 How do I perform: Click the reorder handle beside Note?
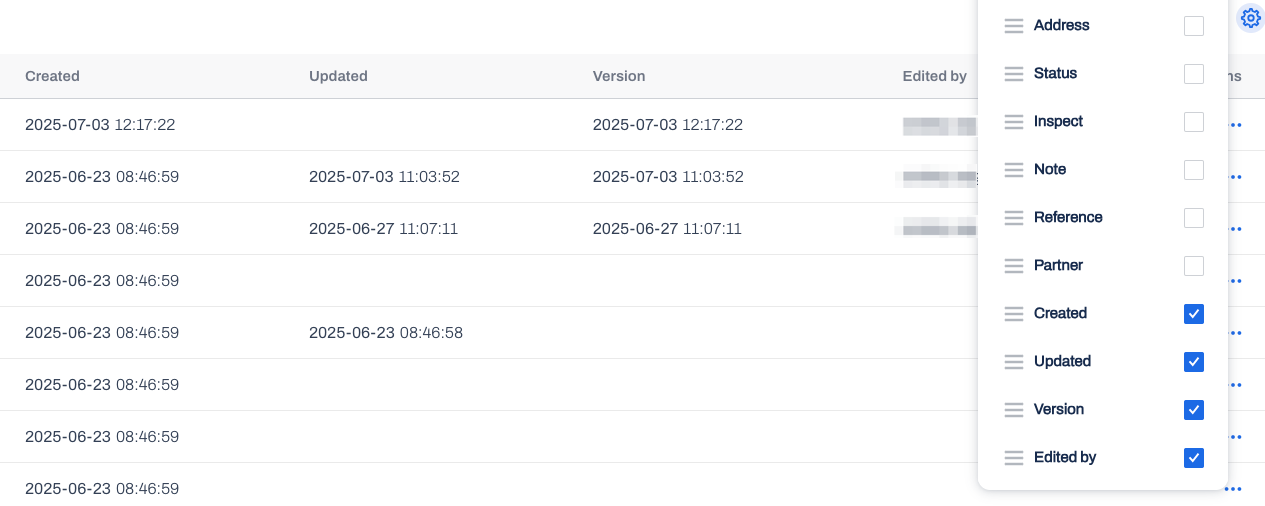click(x=1014, y=170)
